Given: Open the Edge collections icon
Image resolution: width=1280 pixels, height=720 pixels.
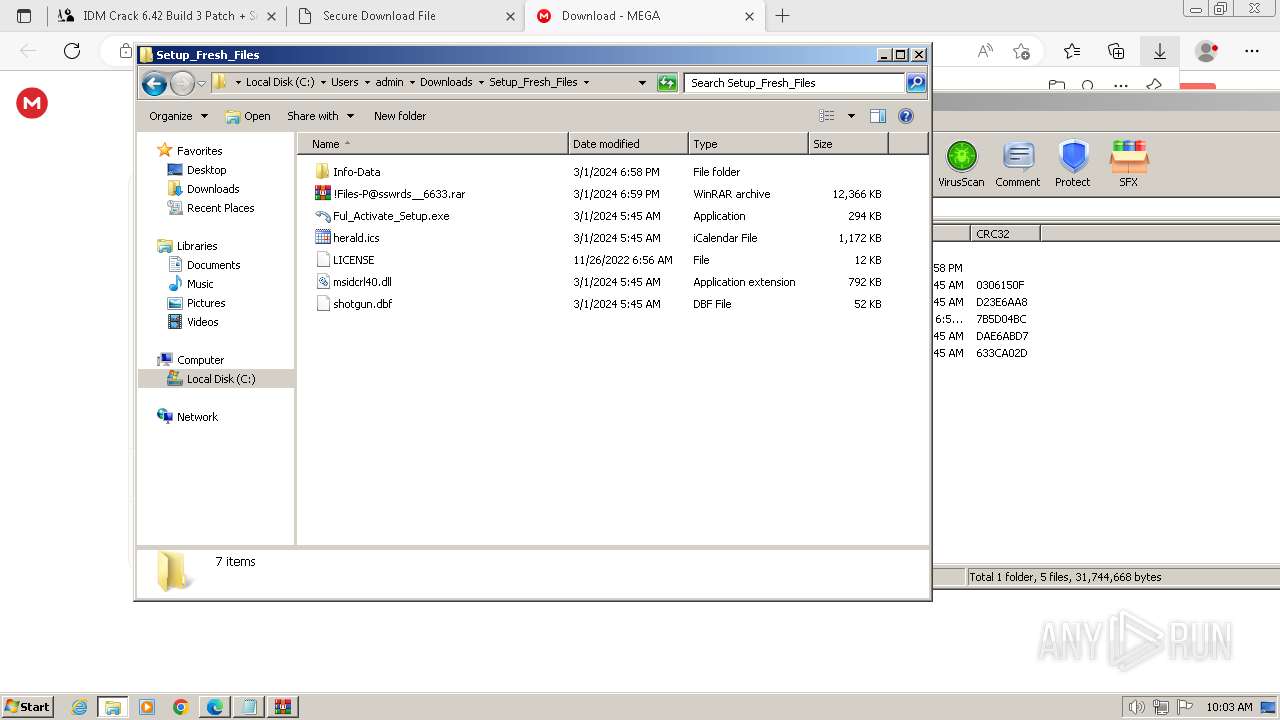Looking at the screenshot, I should point(1116,51).
